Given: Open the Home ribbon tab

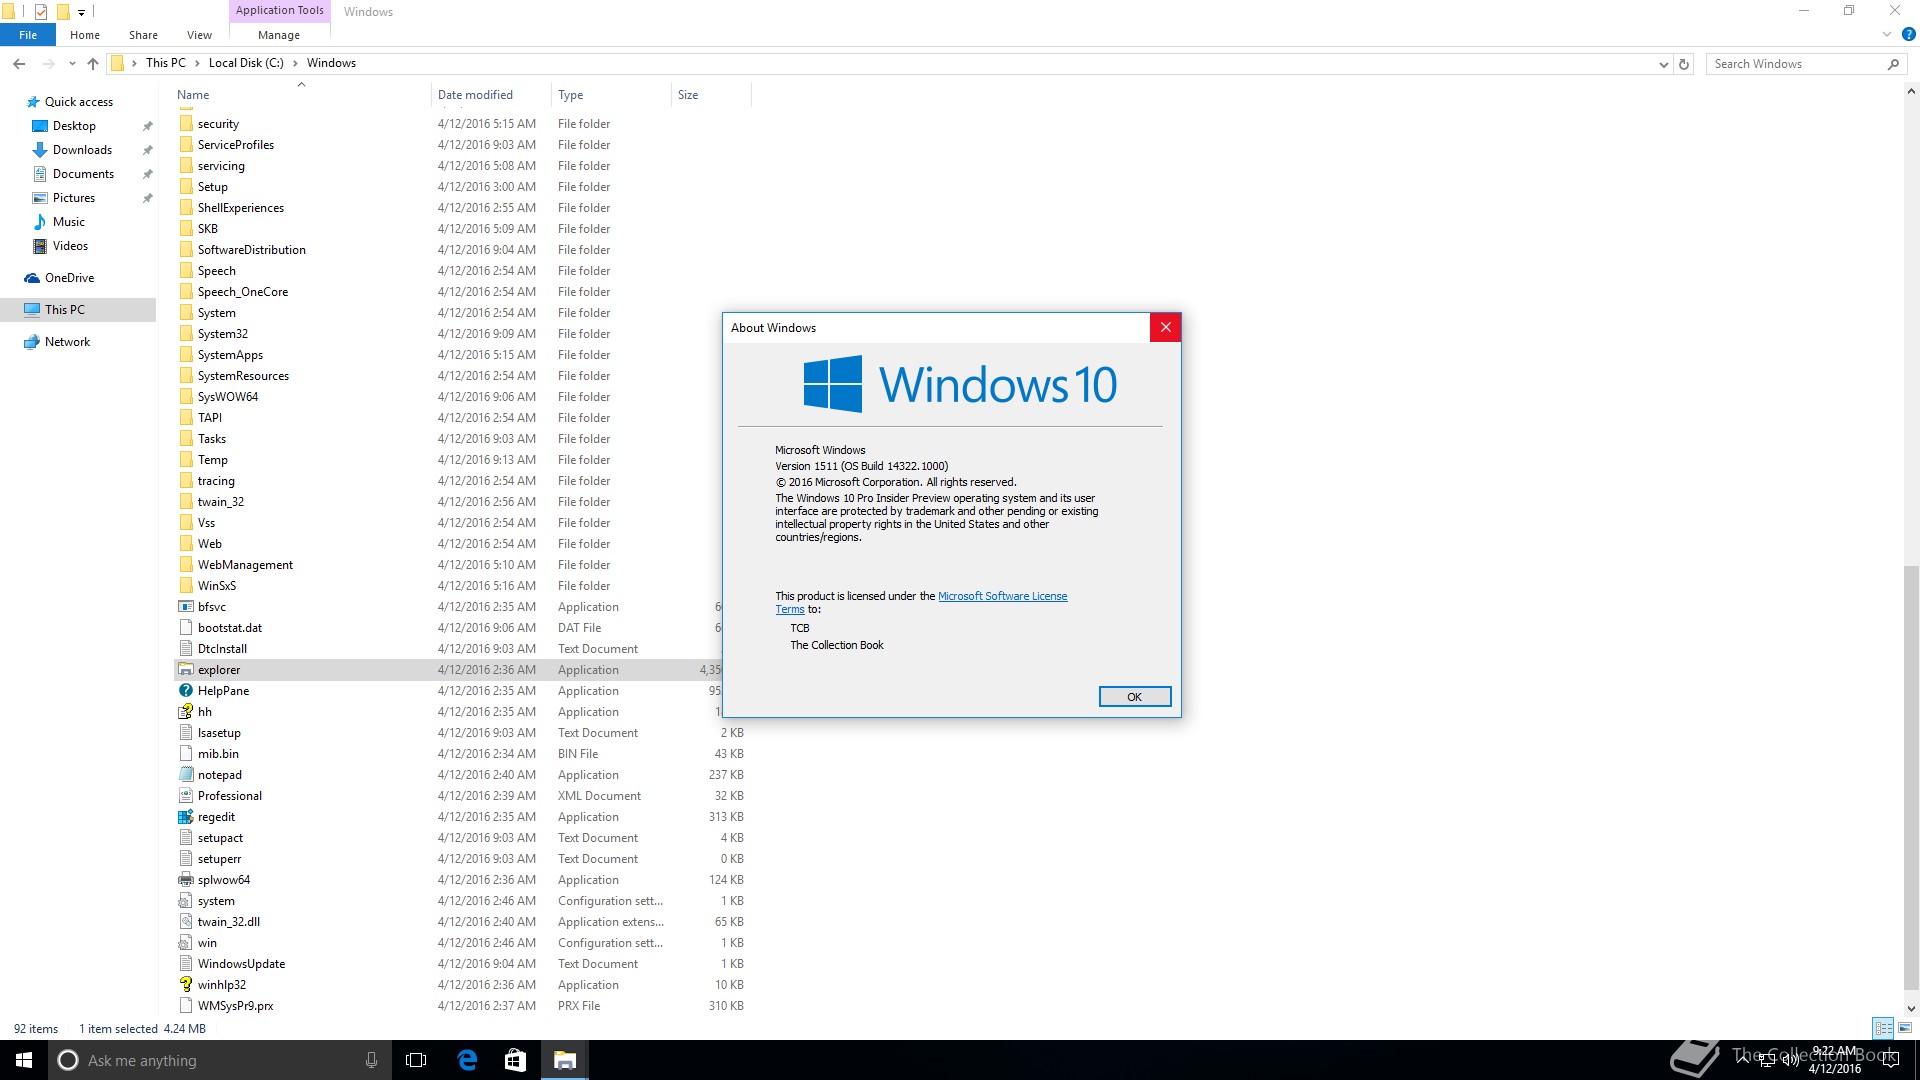Looking at the screenshot, I should coord(85,35).
